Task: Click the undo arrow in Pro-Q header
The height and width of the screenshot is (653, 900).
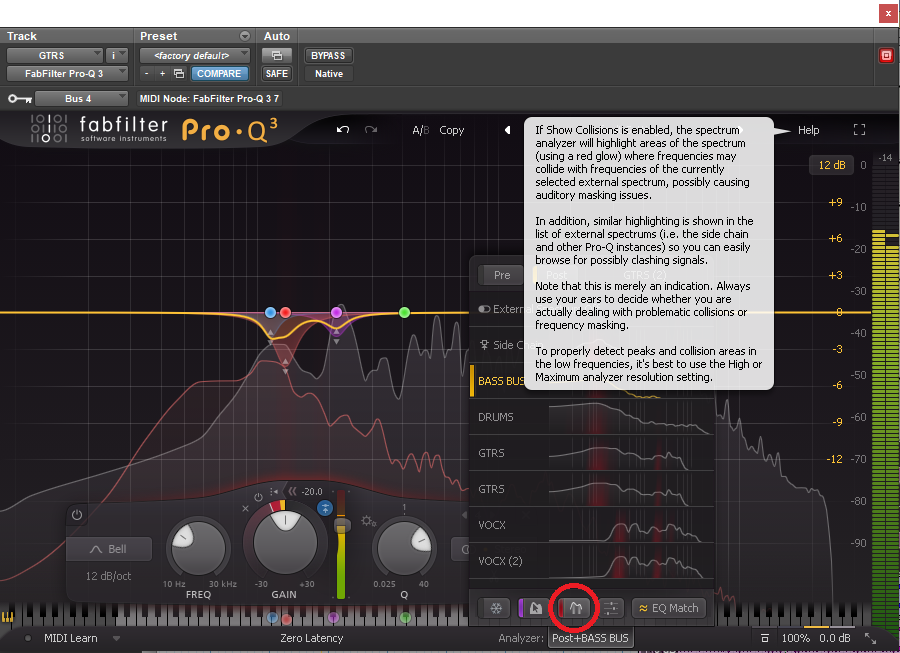Action: [x=343, y=130]
